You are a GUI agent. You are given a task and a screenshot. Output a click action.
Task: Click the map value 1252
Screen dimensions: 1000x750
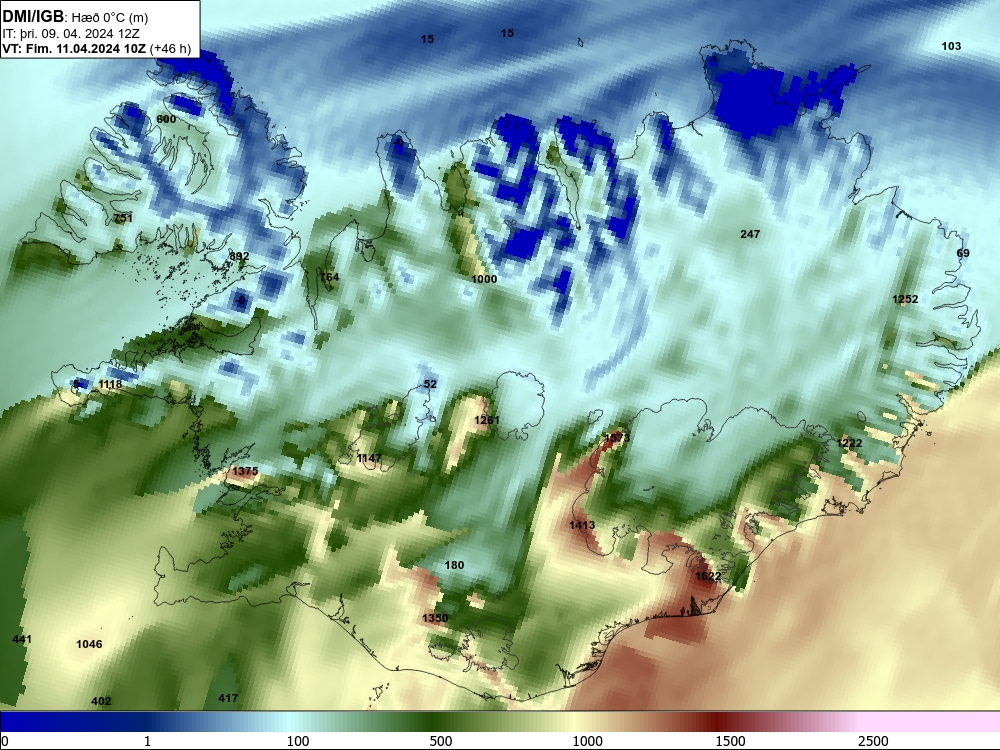click(905, 299)
